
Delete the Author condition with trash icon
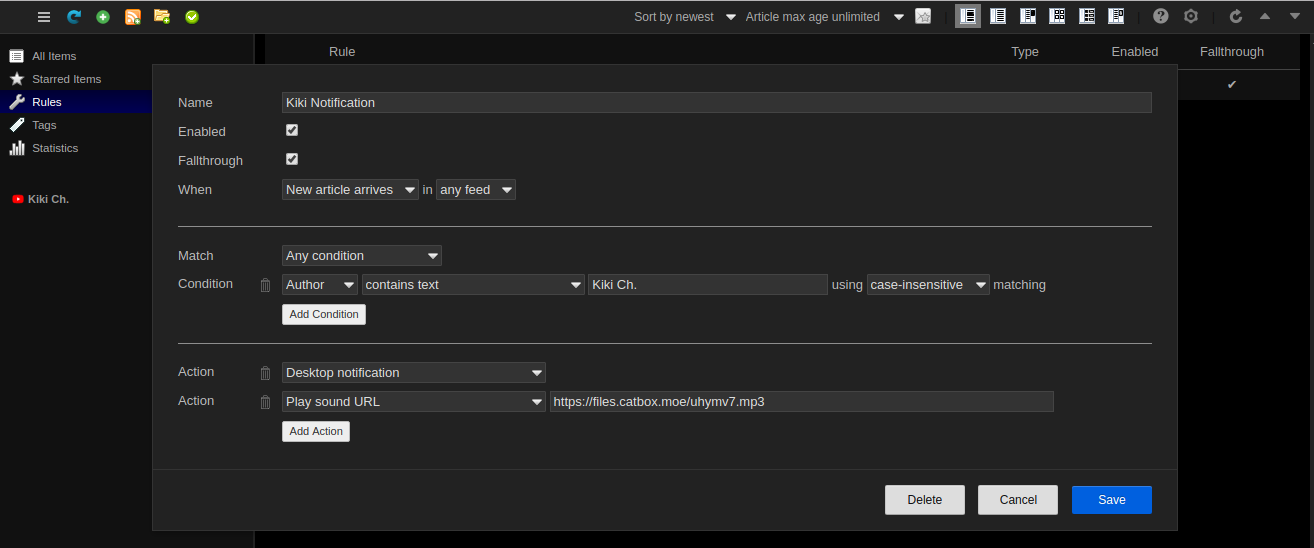point(265,285)
